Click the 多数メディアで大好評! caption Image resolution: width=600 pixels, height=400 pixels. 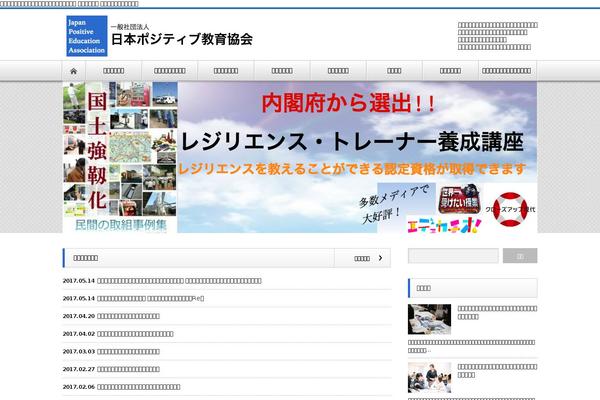tap(394, 203)
